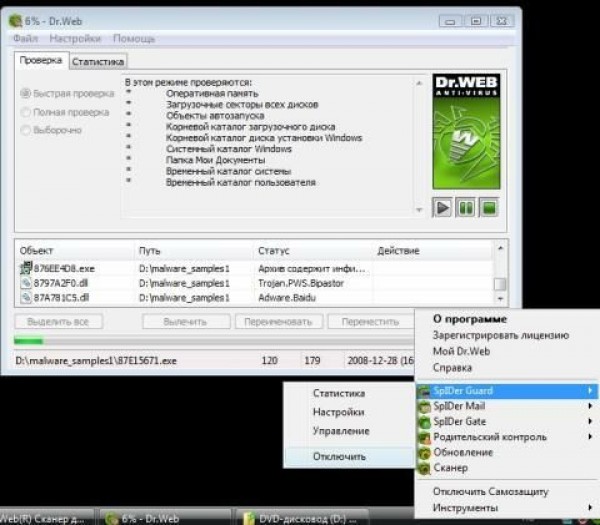Expand Родительский контроль submenu arrow
Screen dimensions: 600x525
[590, 437]
